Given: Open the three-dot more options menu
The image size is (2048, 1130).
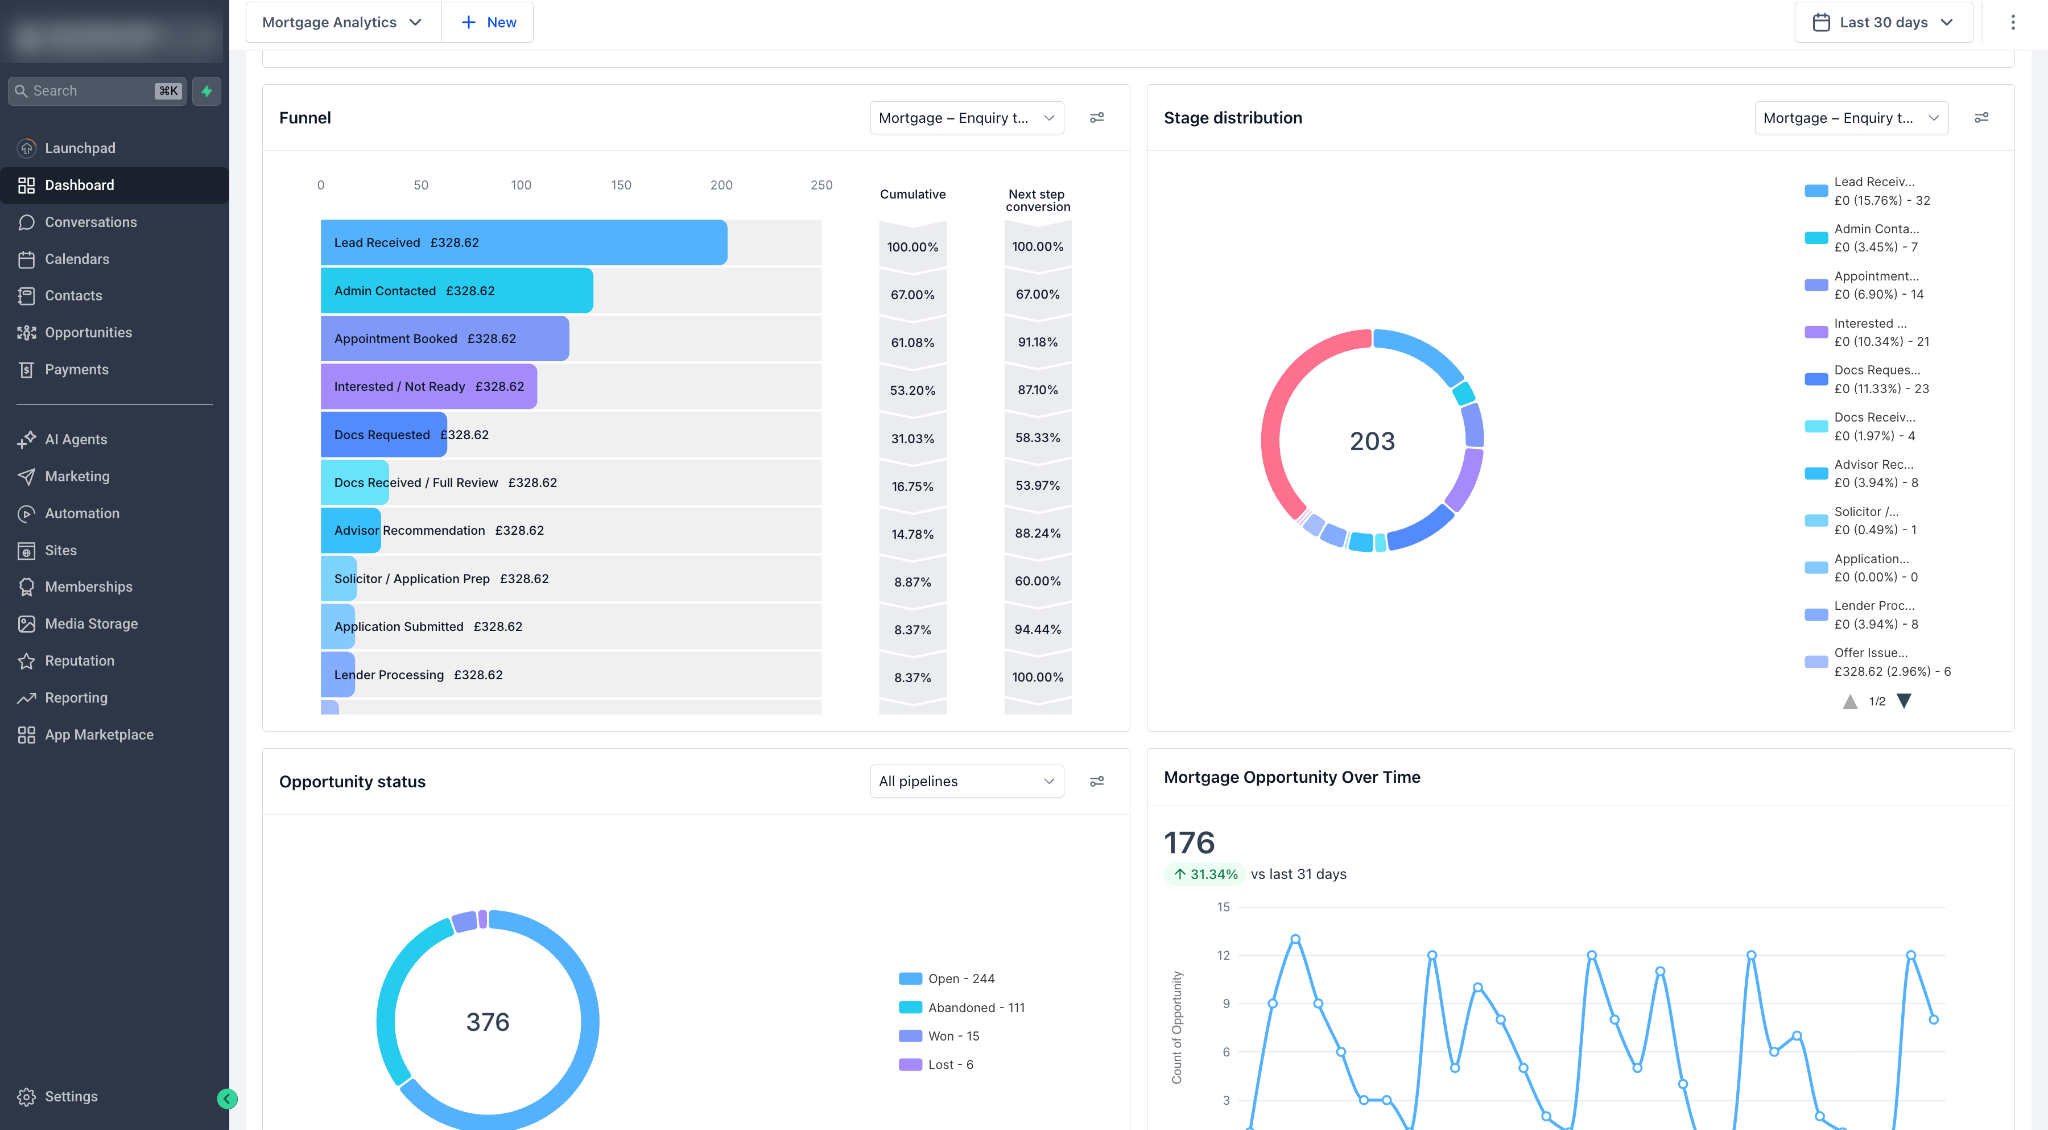Looking at the screenshot, I should tap(2013, 22).
